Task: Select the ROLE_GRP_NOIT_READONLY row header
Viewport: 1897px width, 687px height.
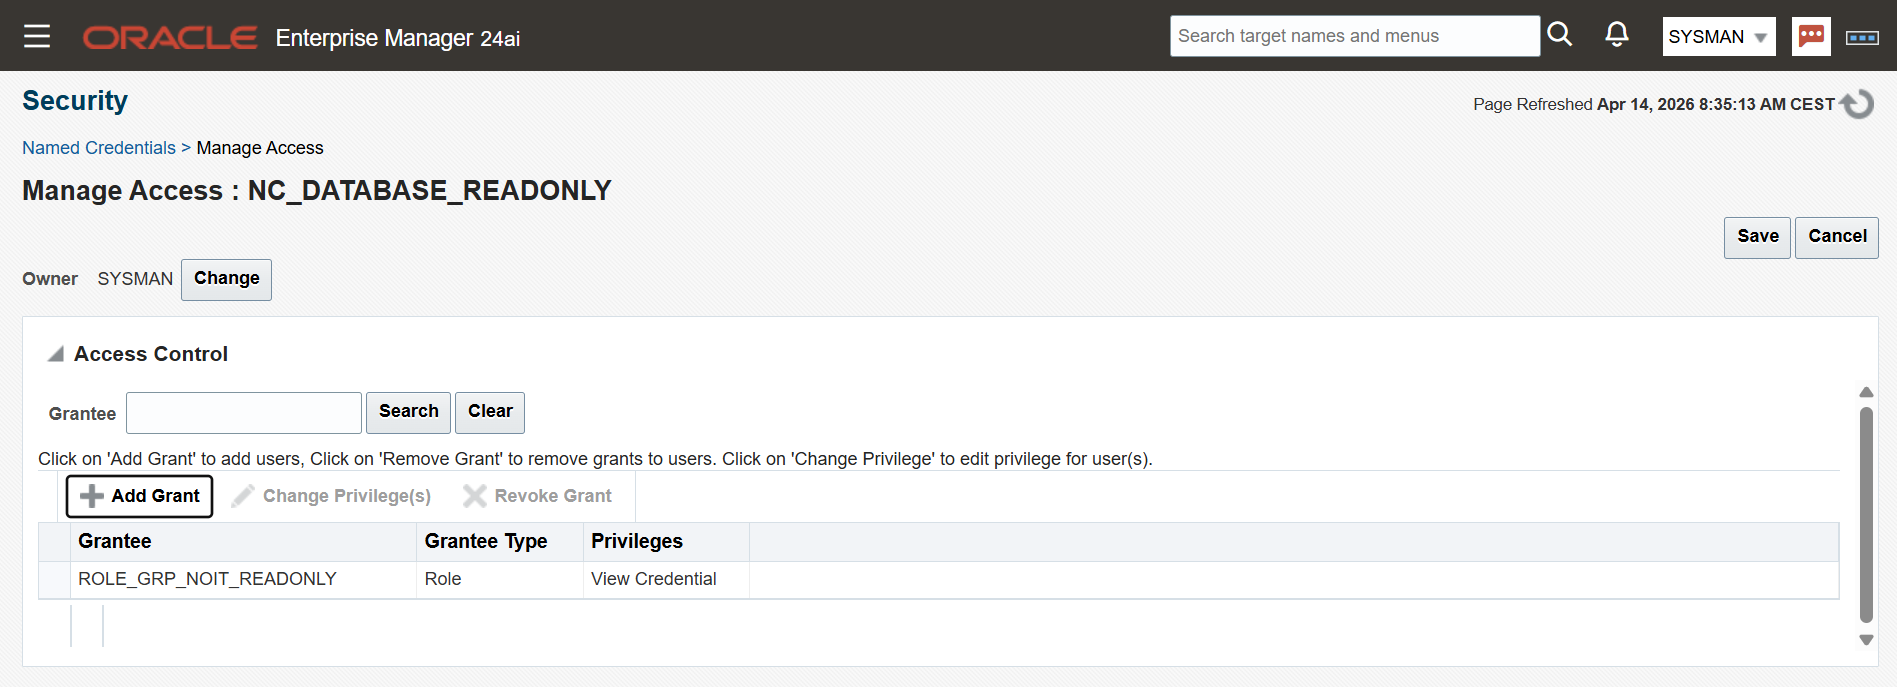Action: 54,580
